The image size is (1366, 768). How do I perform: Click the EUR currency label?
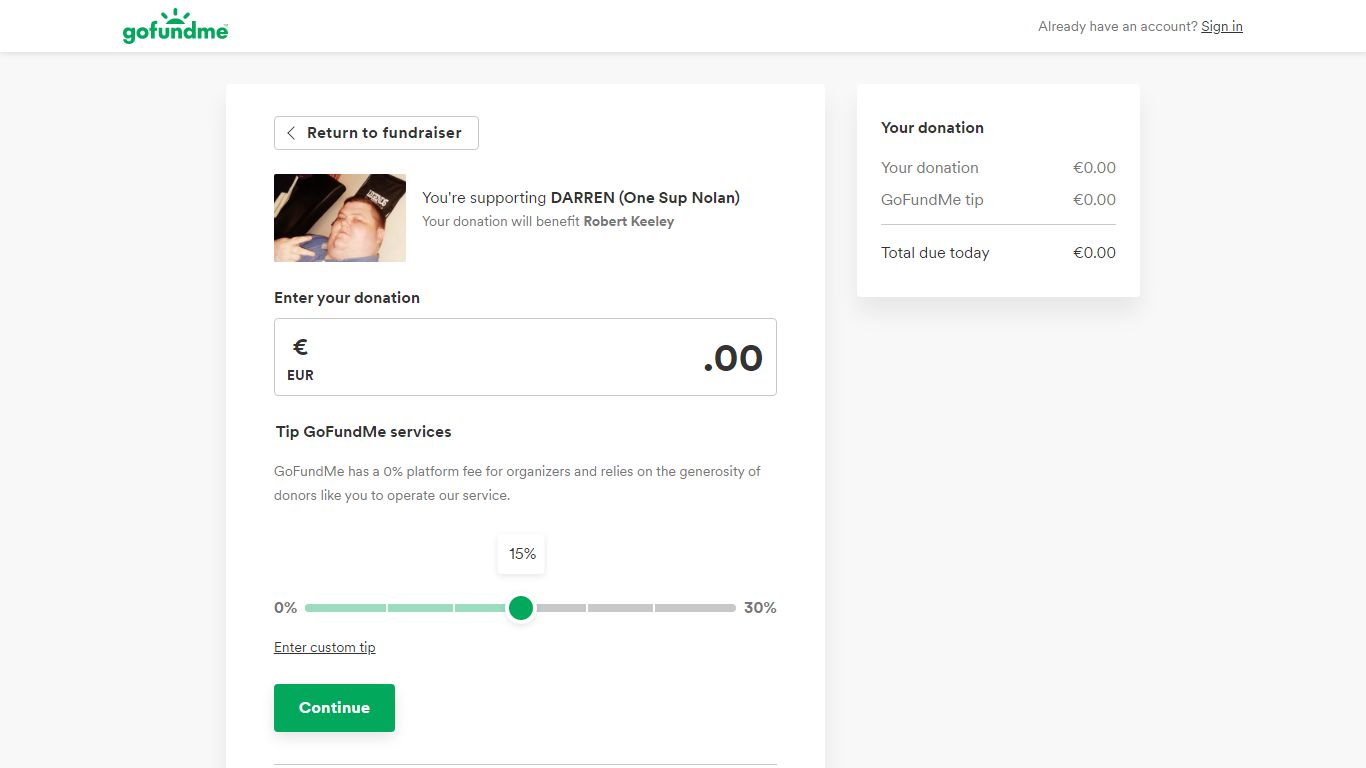(300, 376)
